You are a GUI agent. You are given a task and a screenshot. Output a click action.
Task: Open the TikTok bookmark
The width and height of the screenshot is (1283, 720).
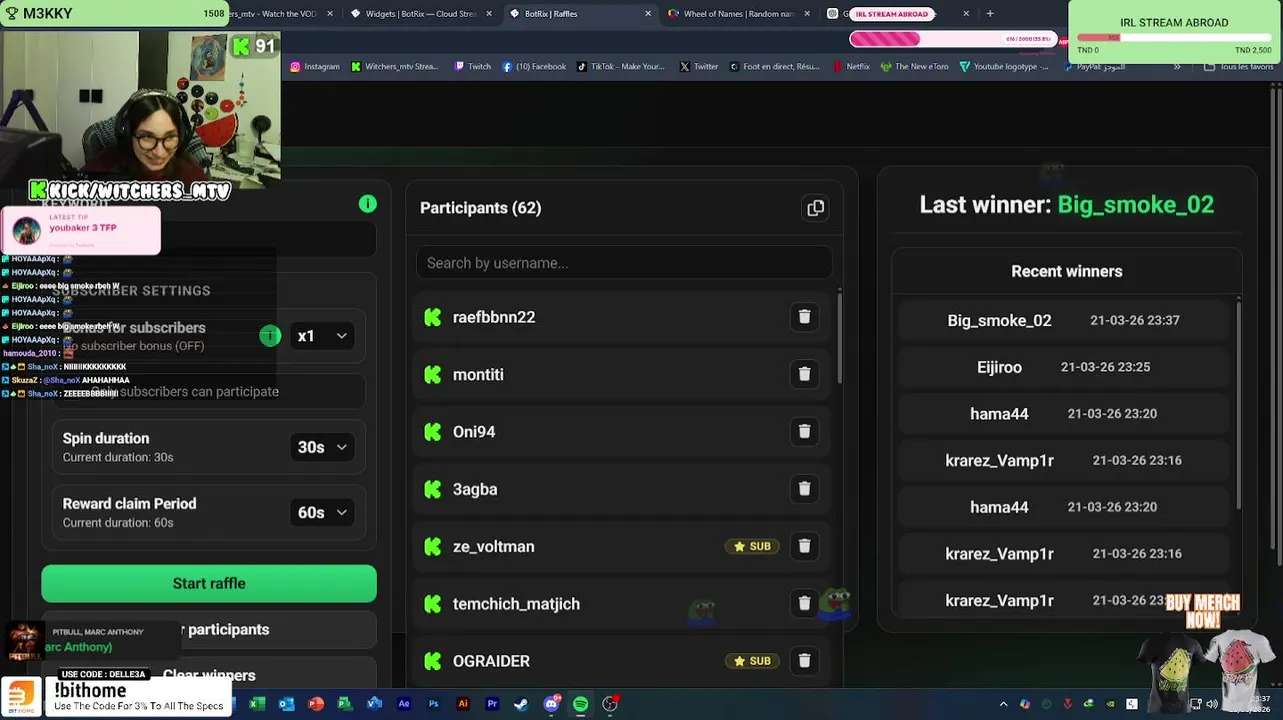coord(621,67)
